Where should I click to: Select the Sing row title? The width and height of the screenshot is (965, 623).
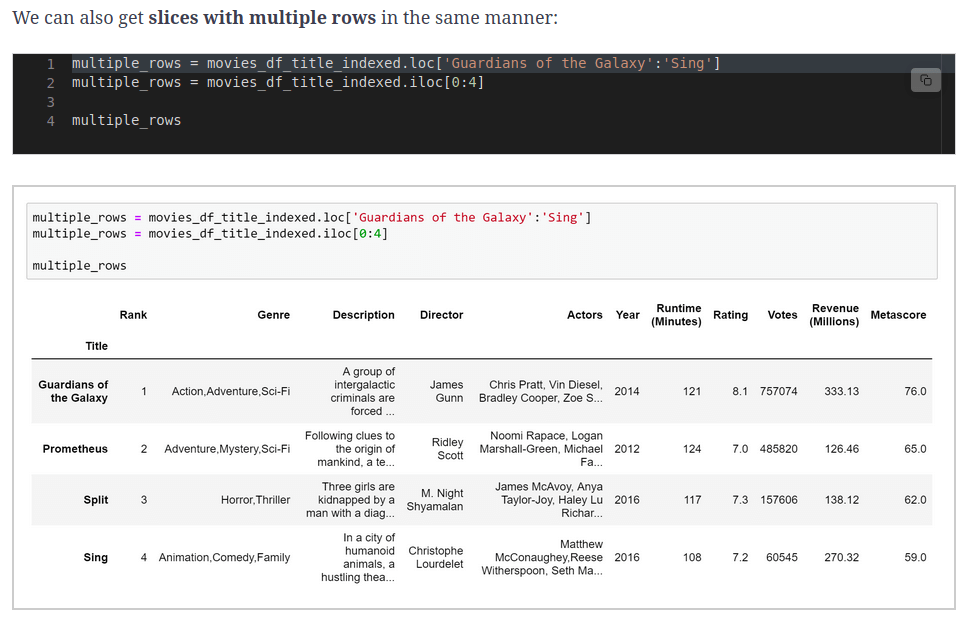coord(95,558)
